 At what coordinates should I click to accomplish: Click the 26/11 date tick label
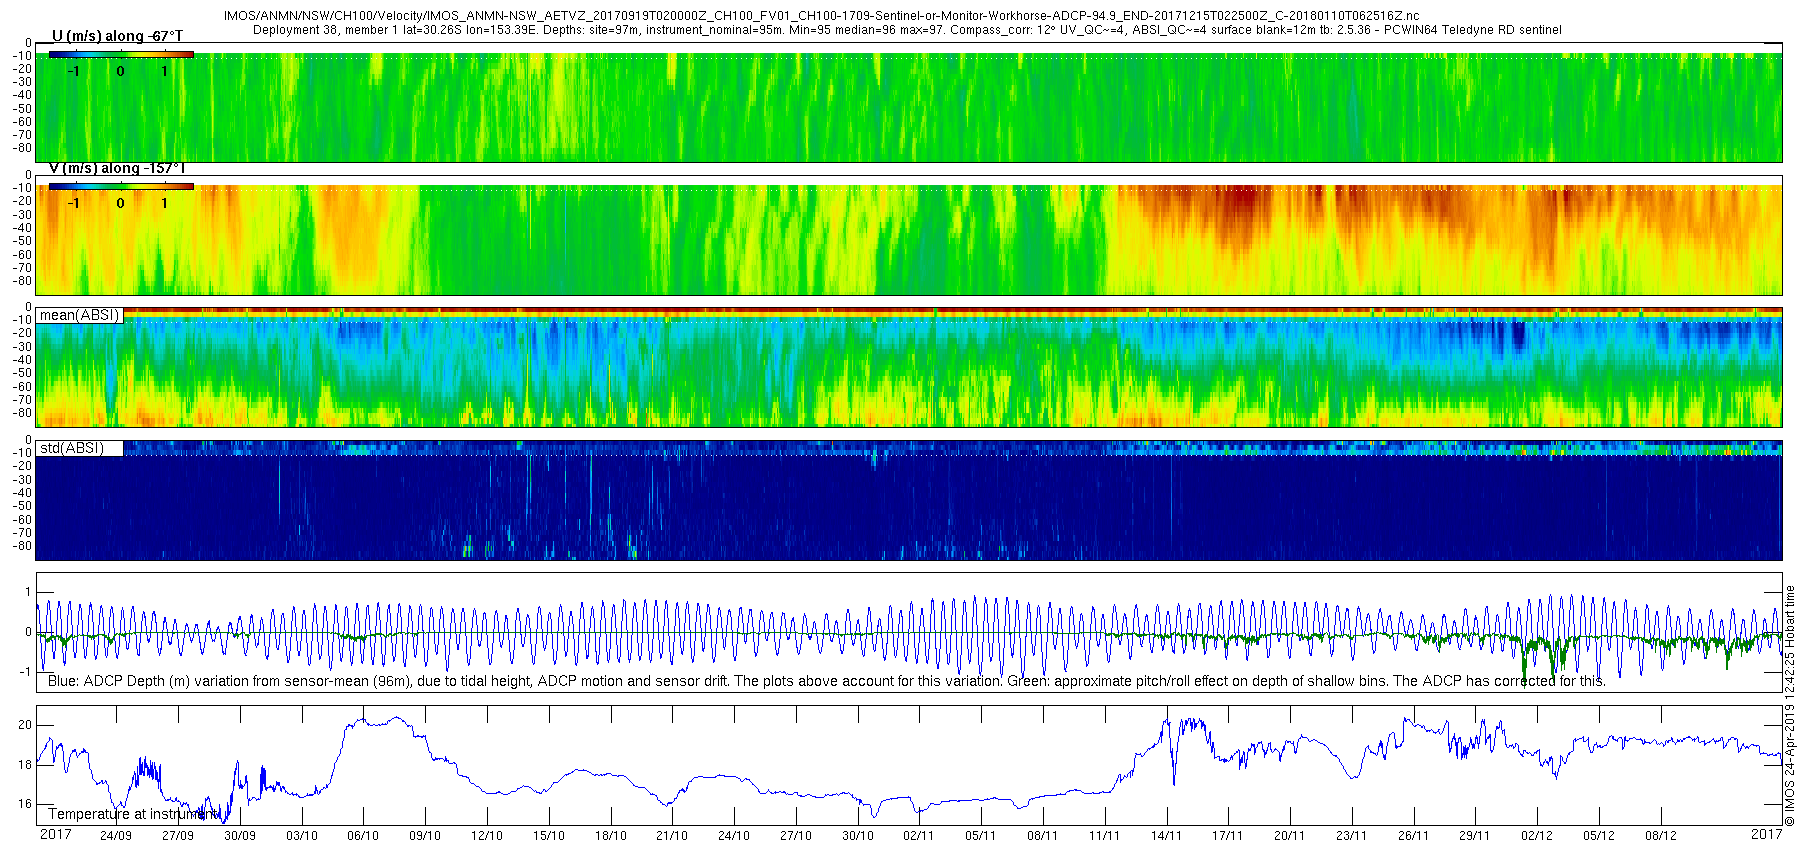1413,836
